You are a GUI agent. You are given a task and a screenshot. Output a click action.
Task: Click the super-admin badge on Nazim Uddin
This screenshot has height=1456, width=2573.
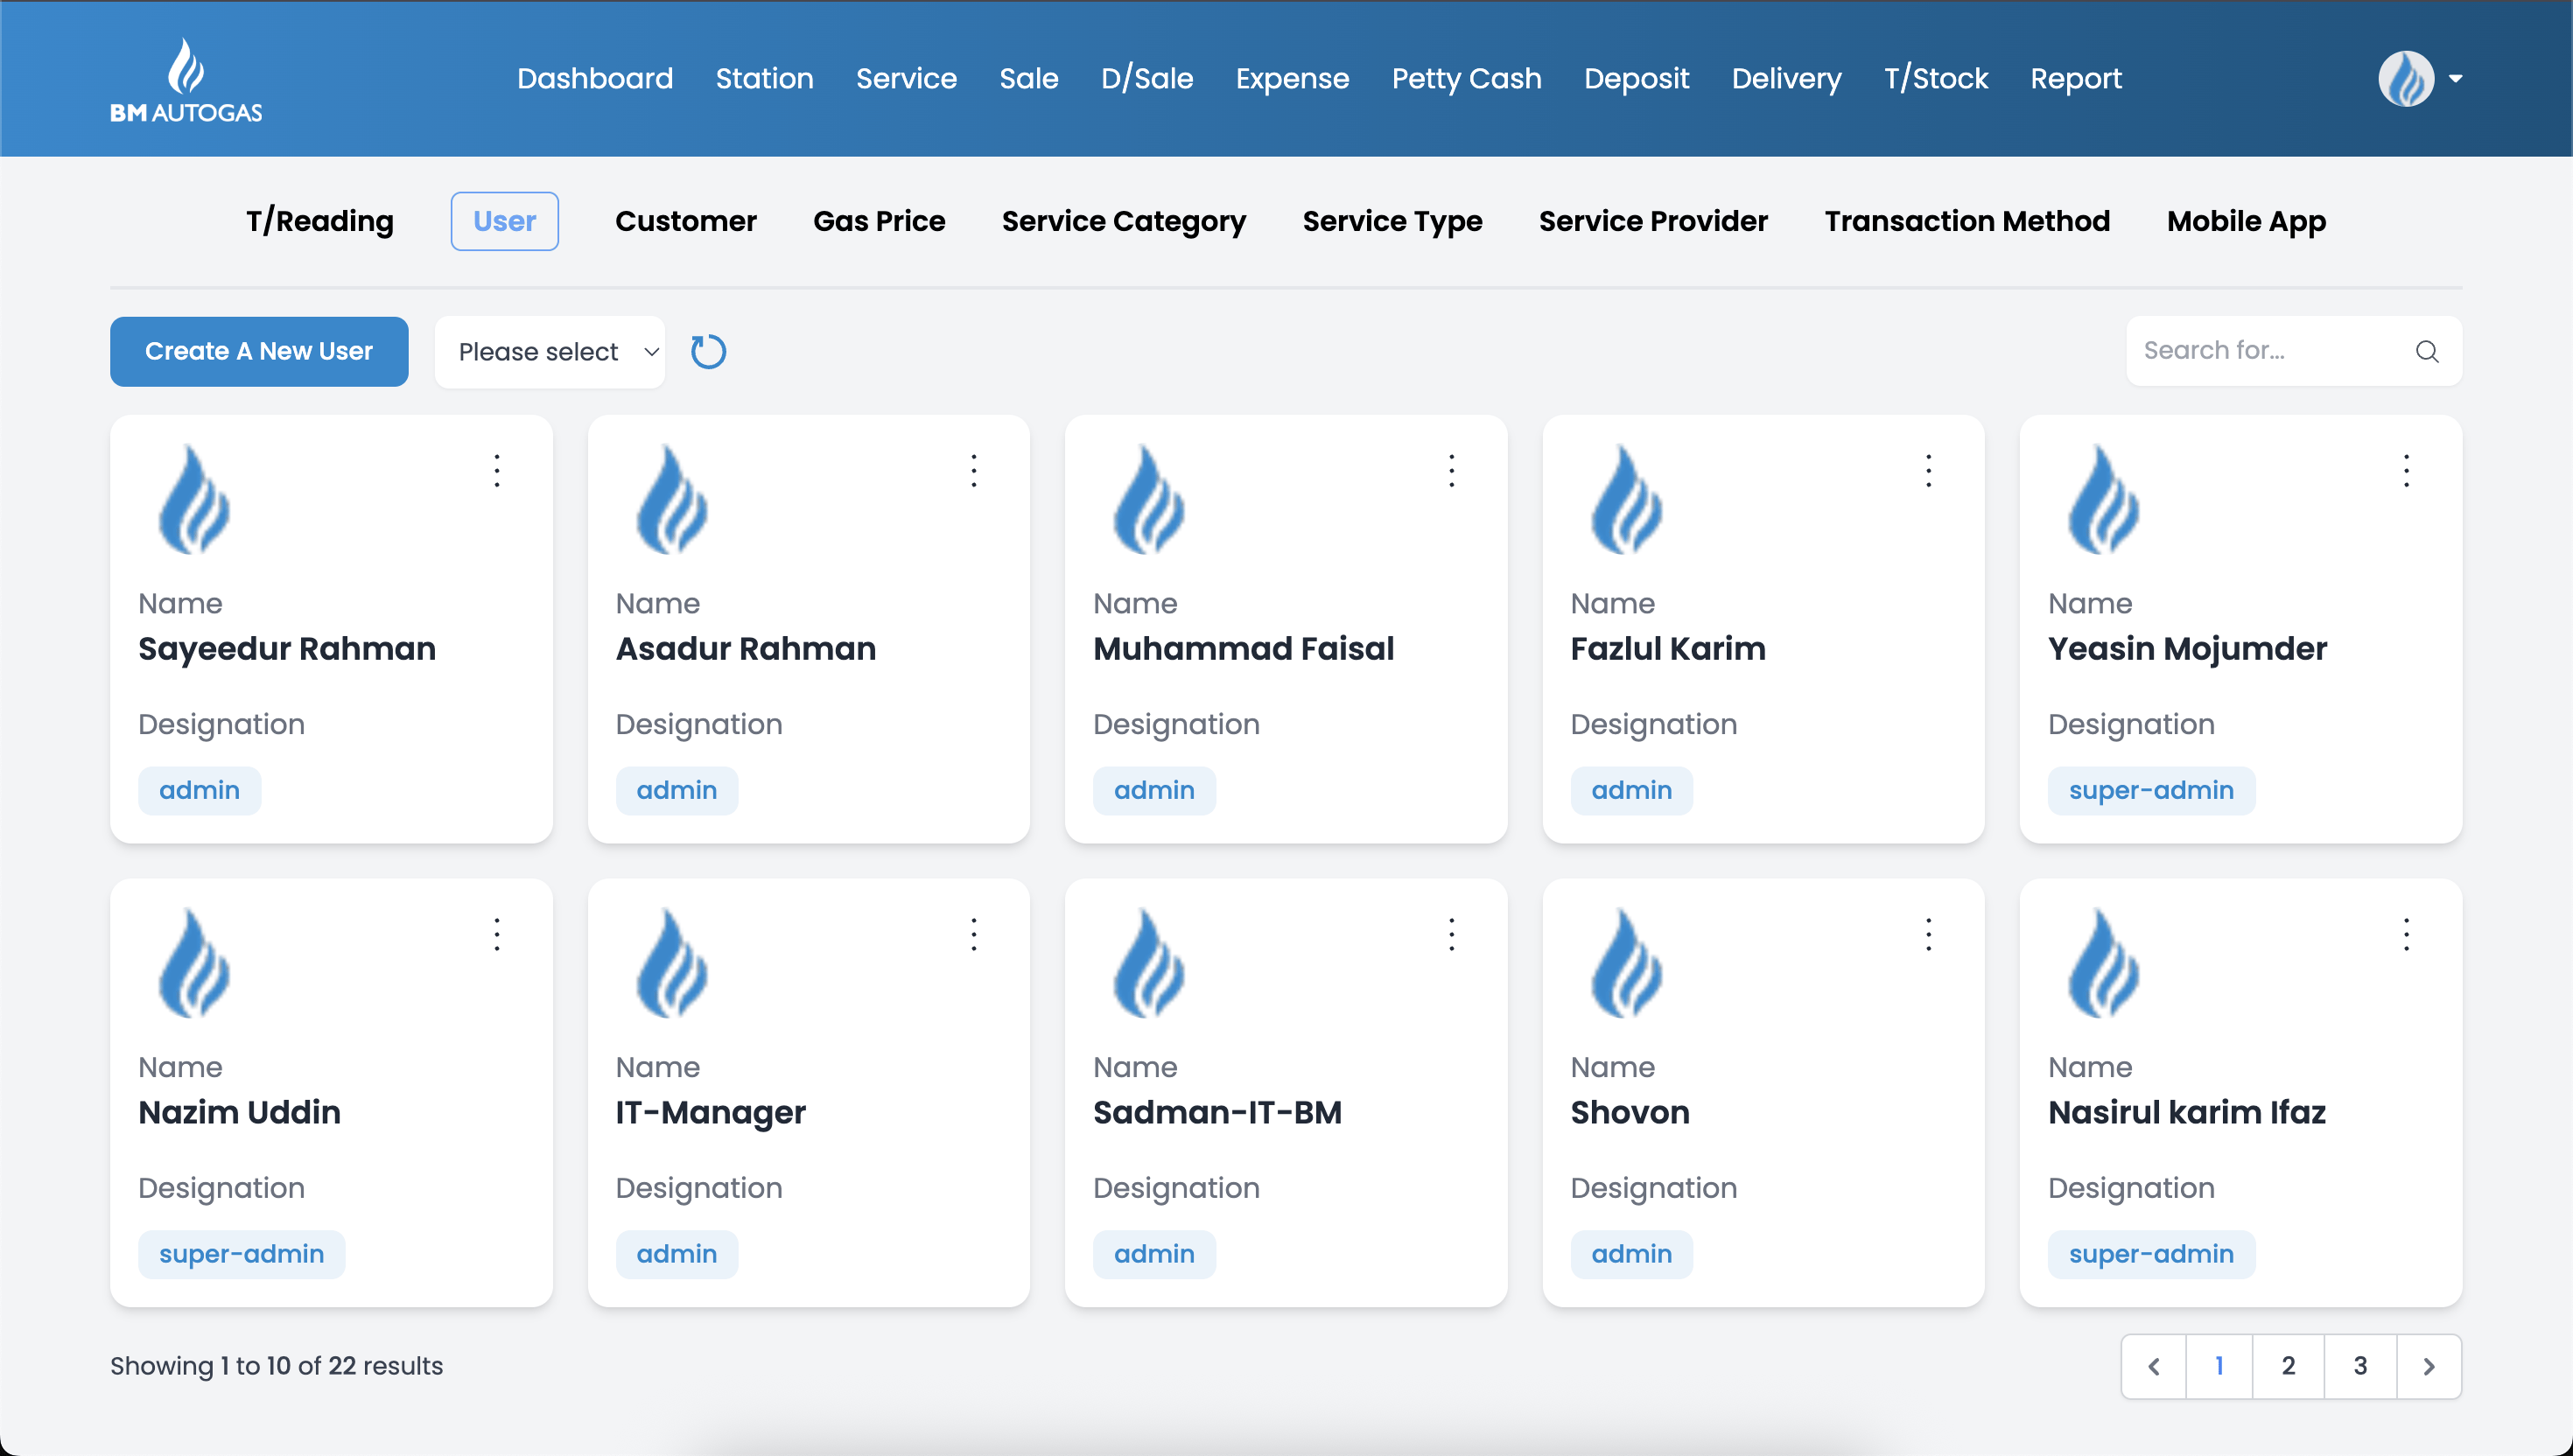coord(241,1254)
